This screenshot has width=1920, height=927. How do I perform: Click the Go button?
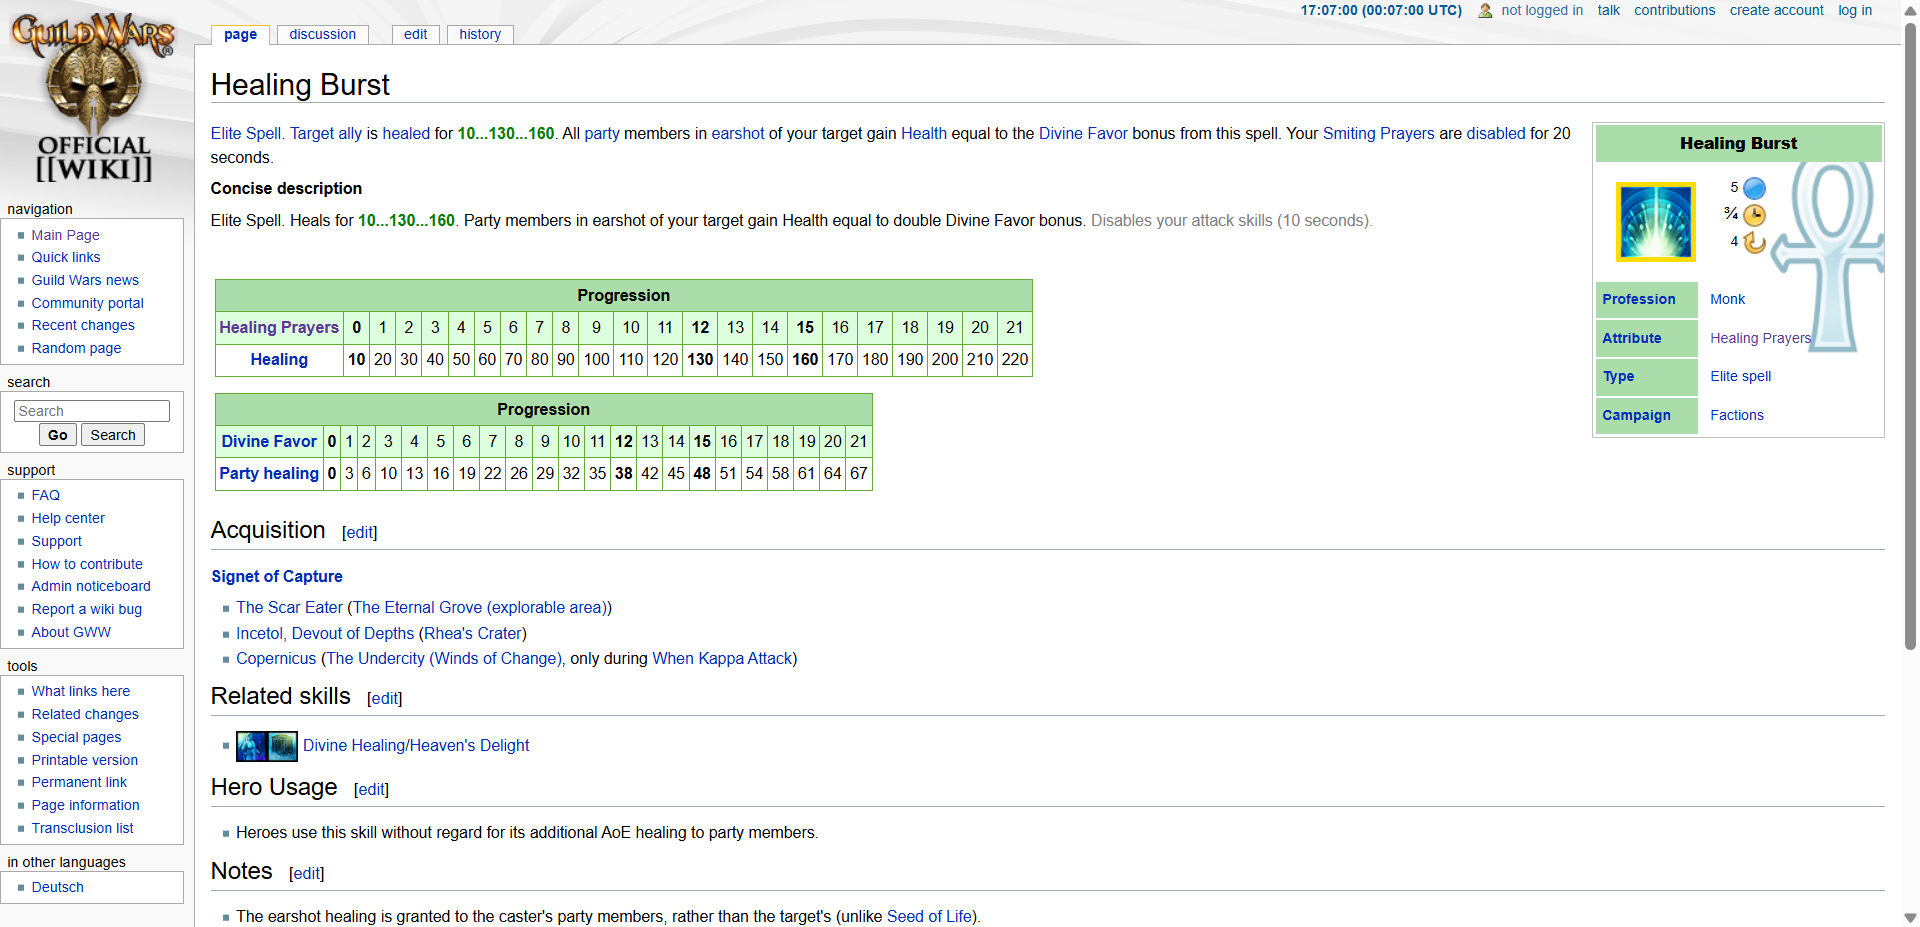click(58, 435)
